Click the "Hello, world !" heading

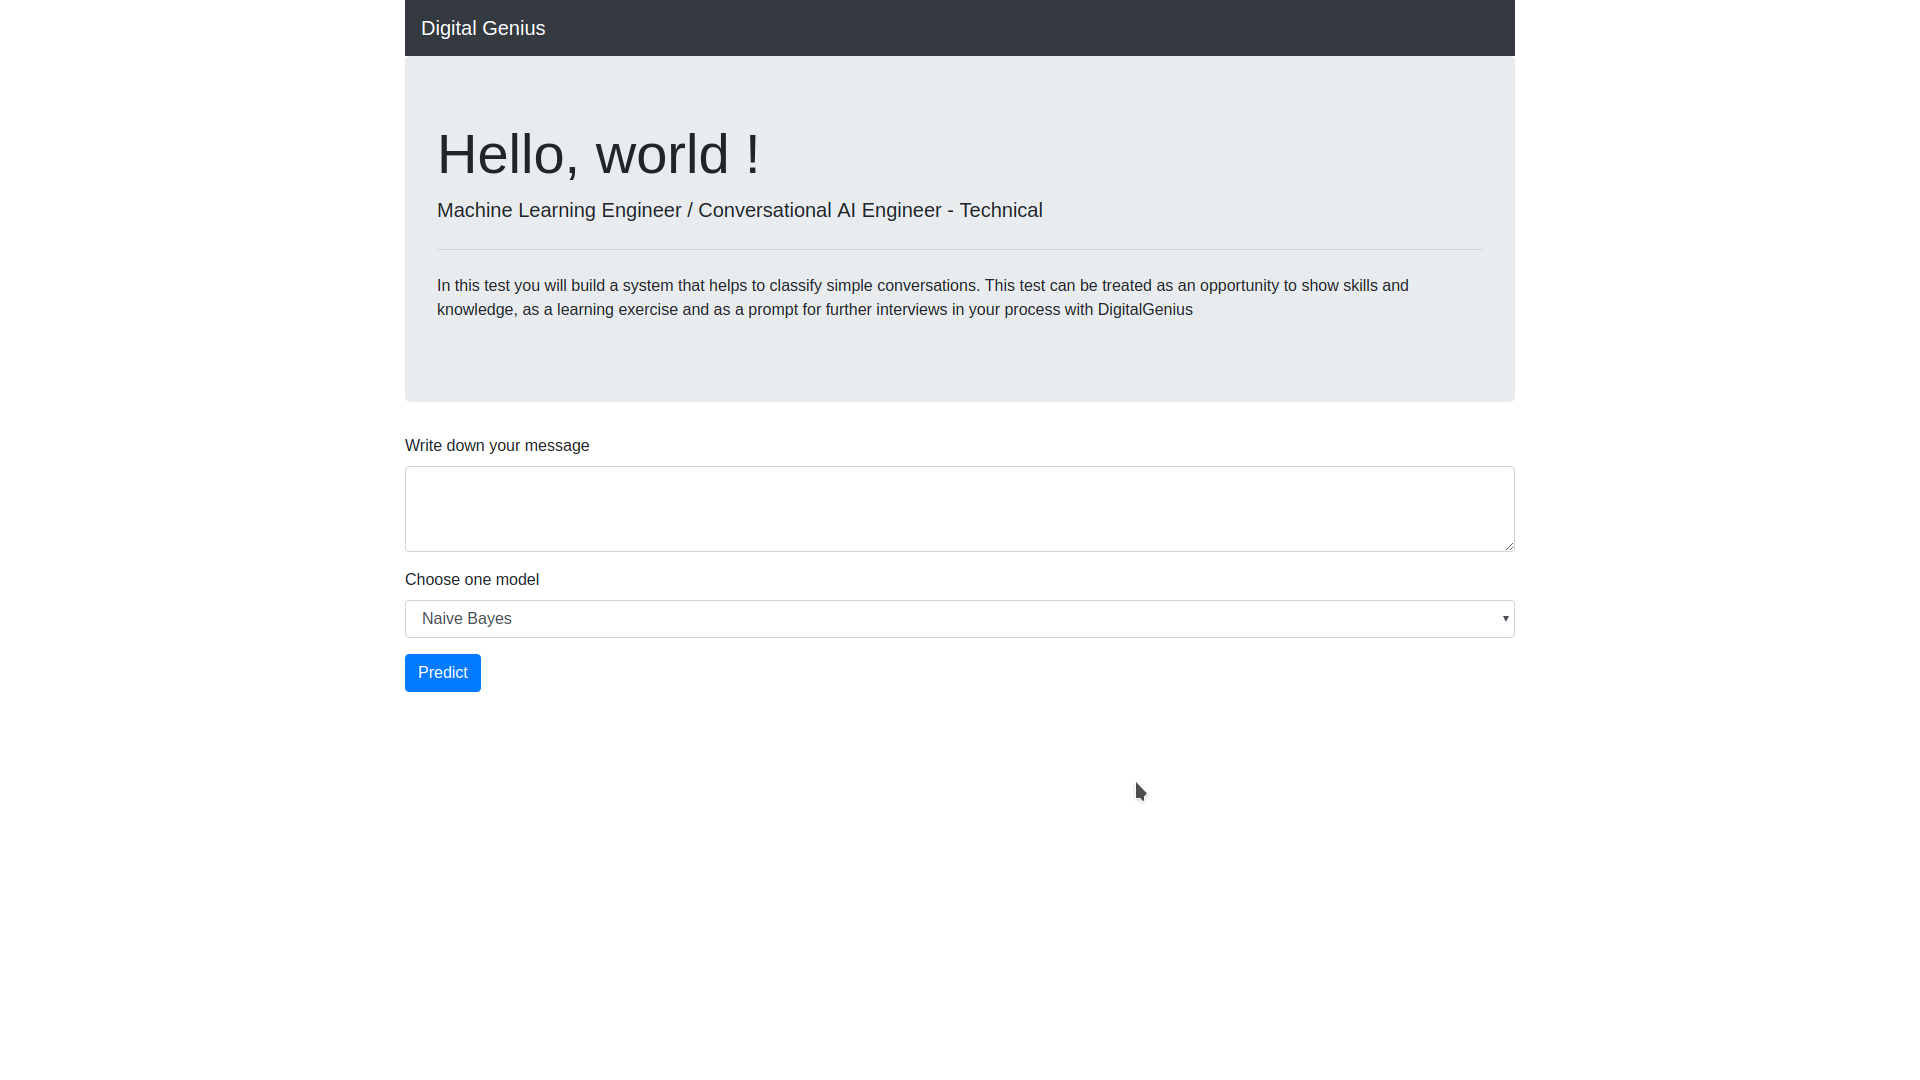(x=598, y=155)
